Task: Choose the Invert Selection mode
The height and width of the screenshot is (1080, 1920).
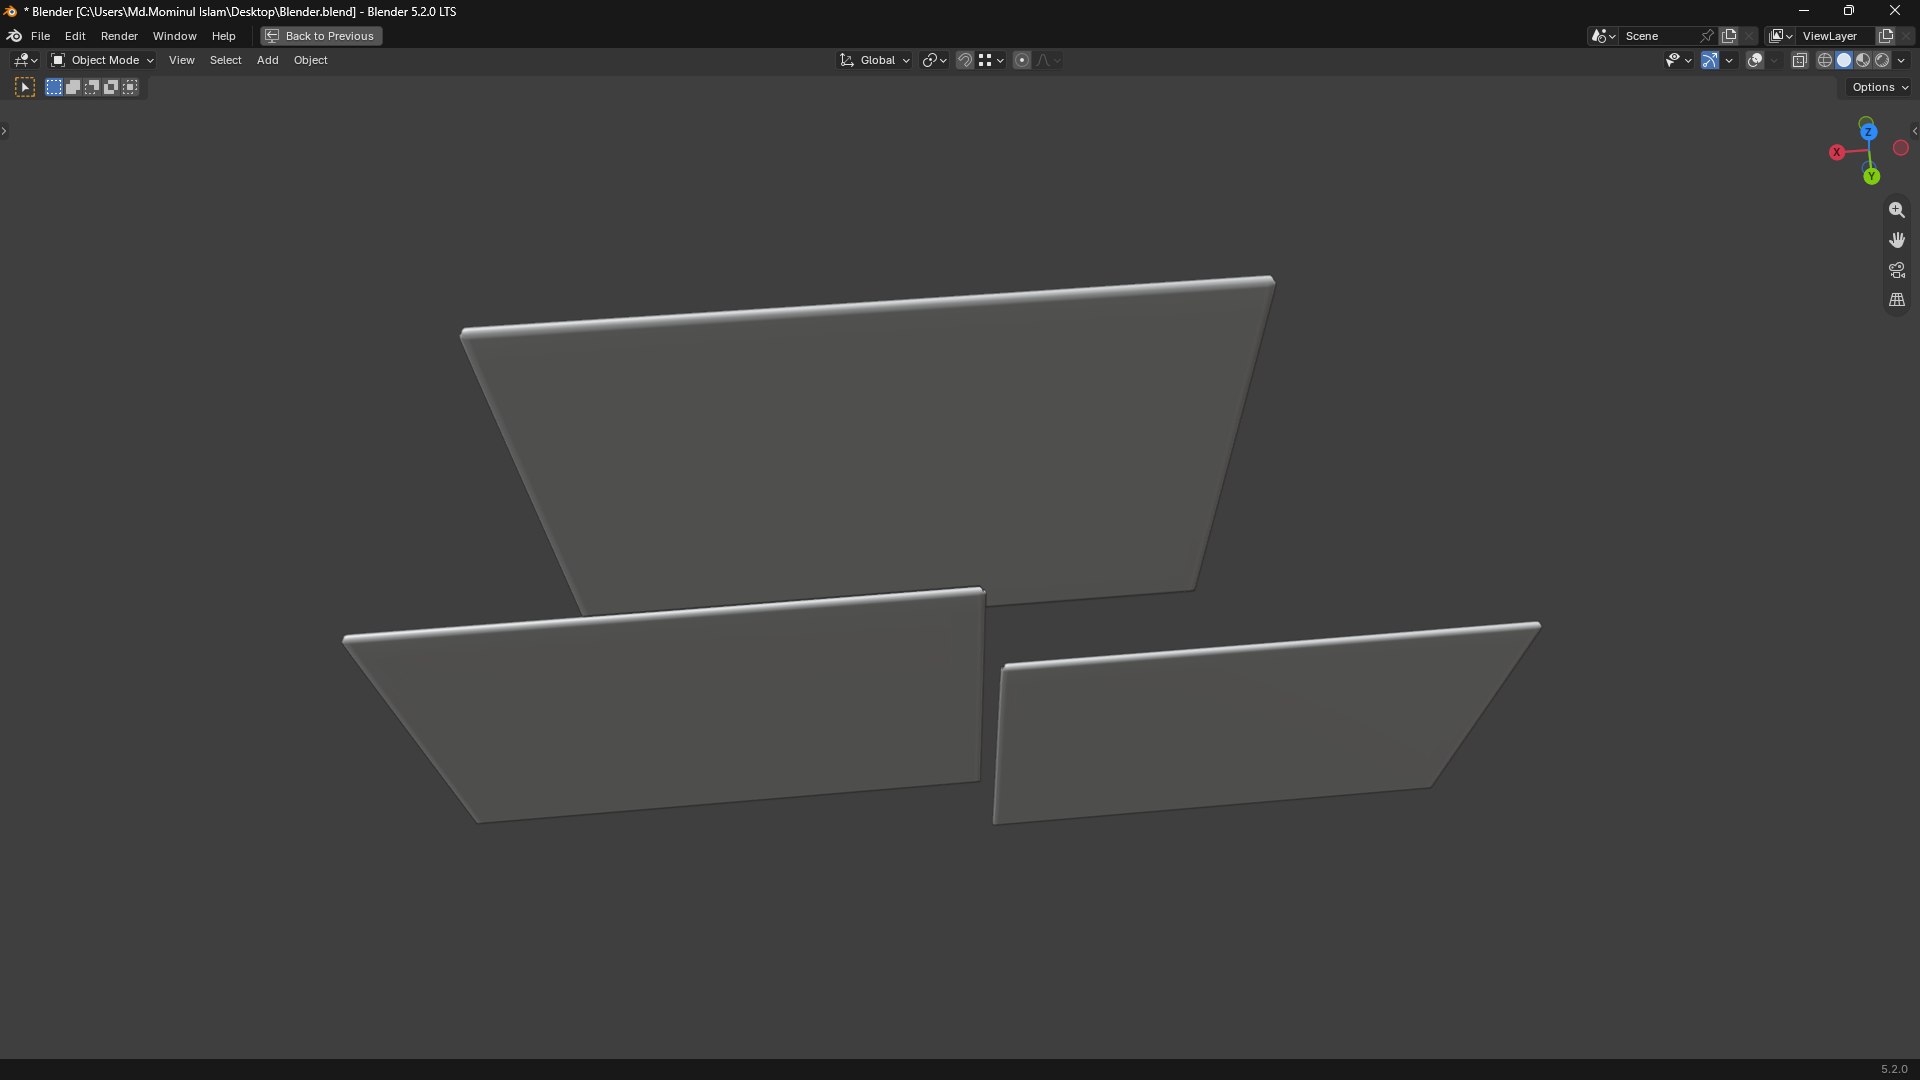Action: 111,88
